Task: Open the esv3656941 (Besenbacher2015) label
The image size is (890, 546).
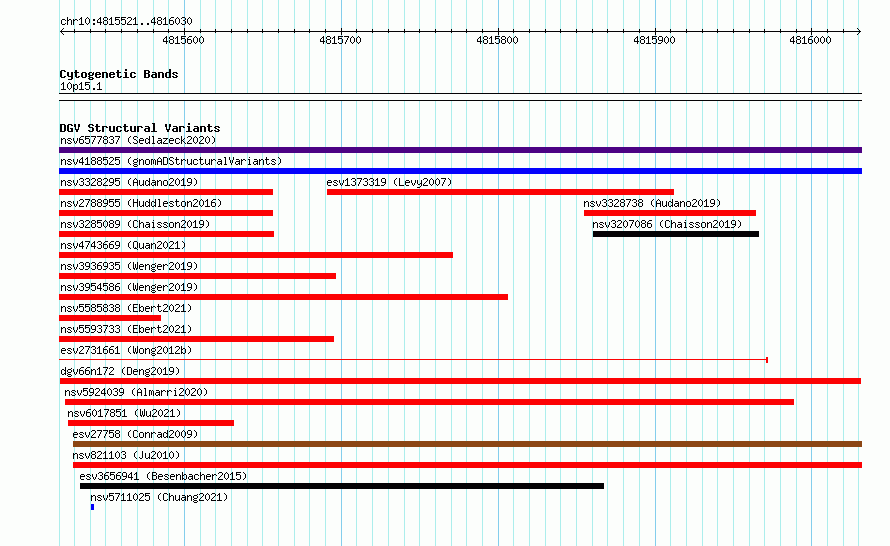Action: point(163,476)
